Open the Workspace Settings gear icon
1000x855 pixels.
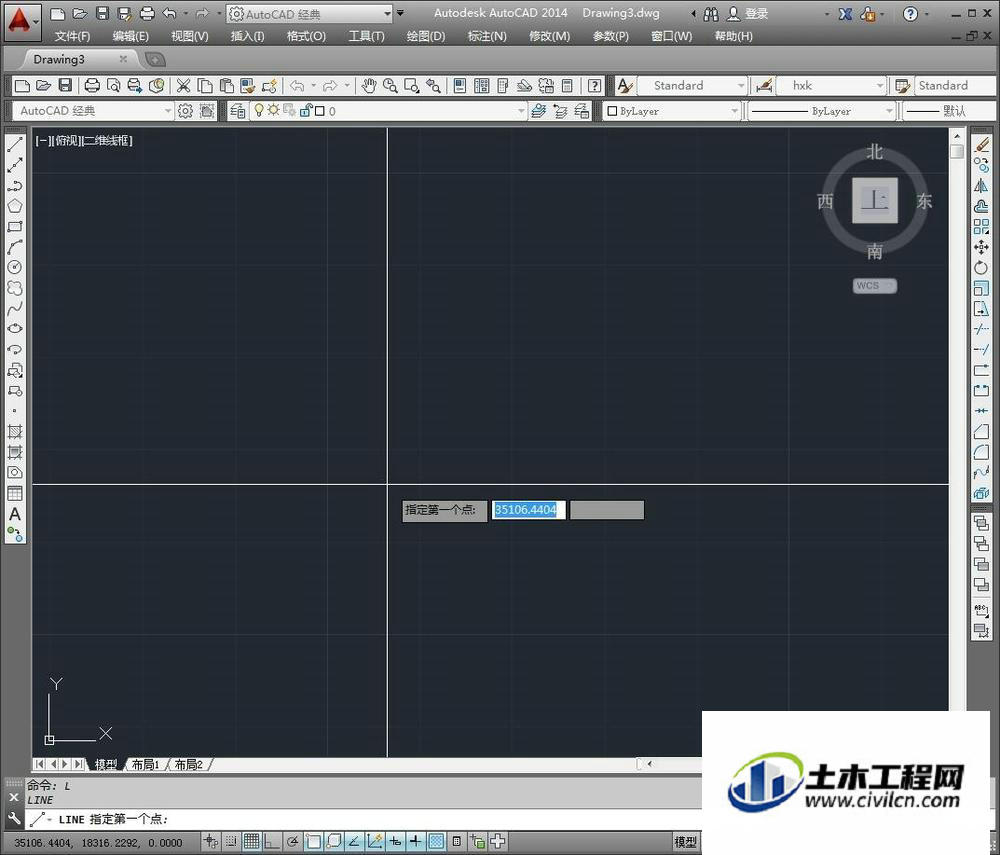[185, 111]
